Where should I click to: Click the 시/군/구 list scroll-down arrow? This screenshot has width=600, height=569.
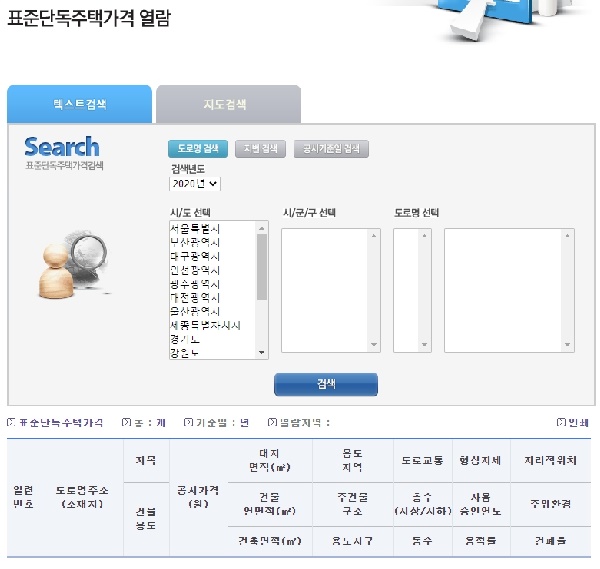click(x=375, y=345)
